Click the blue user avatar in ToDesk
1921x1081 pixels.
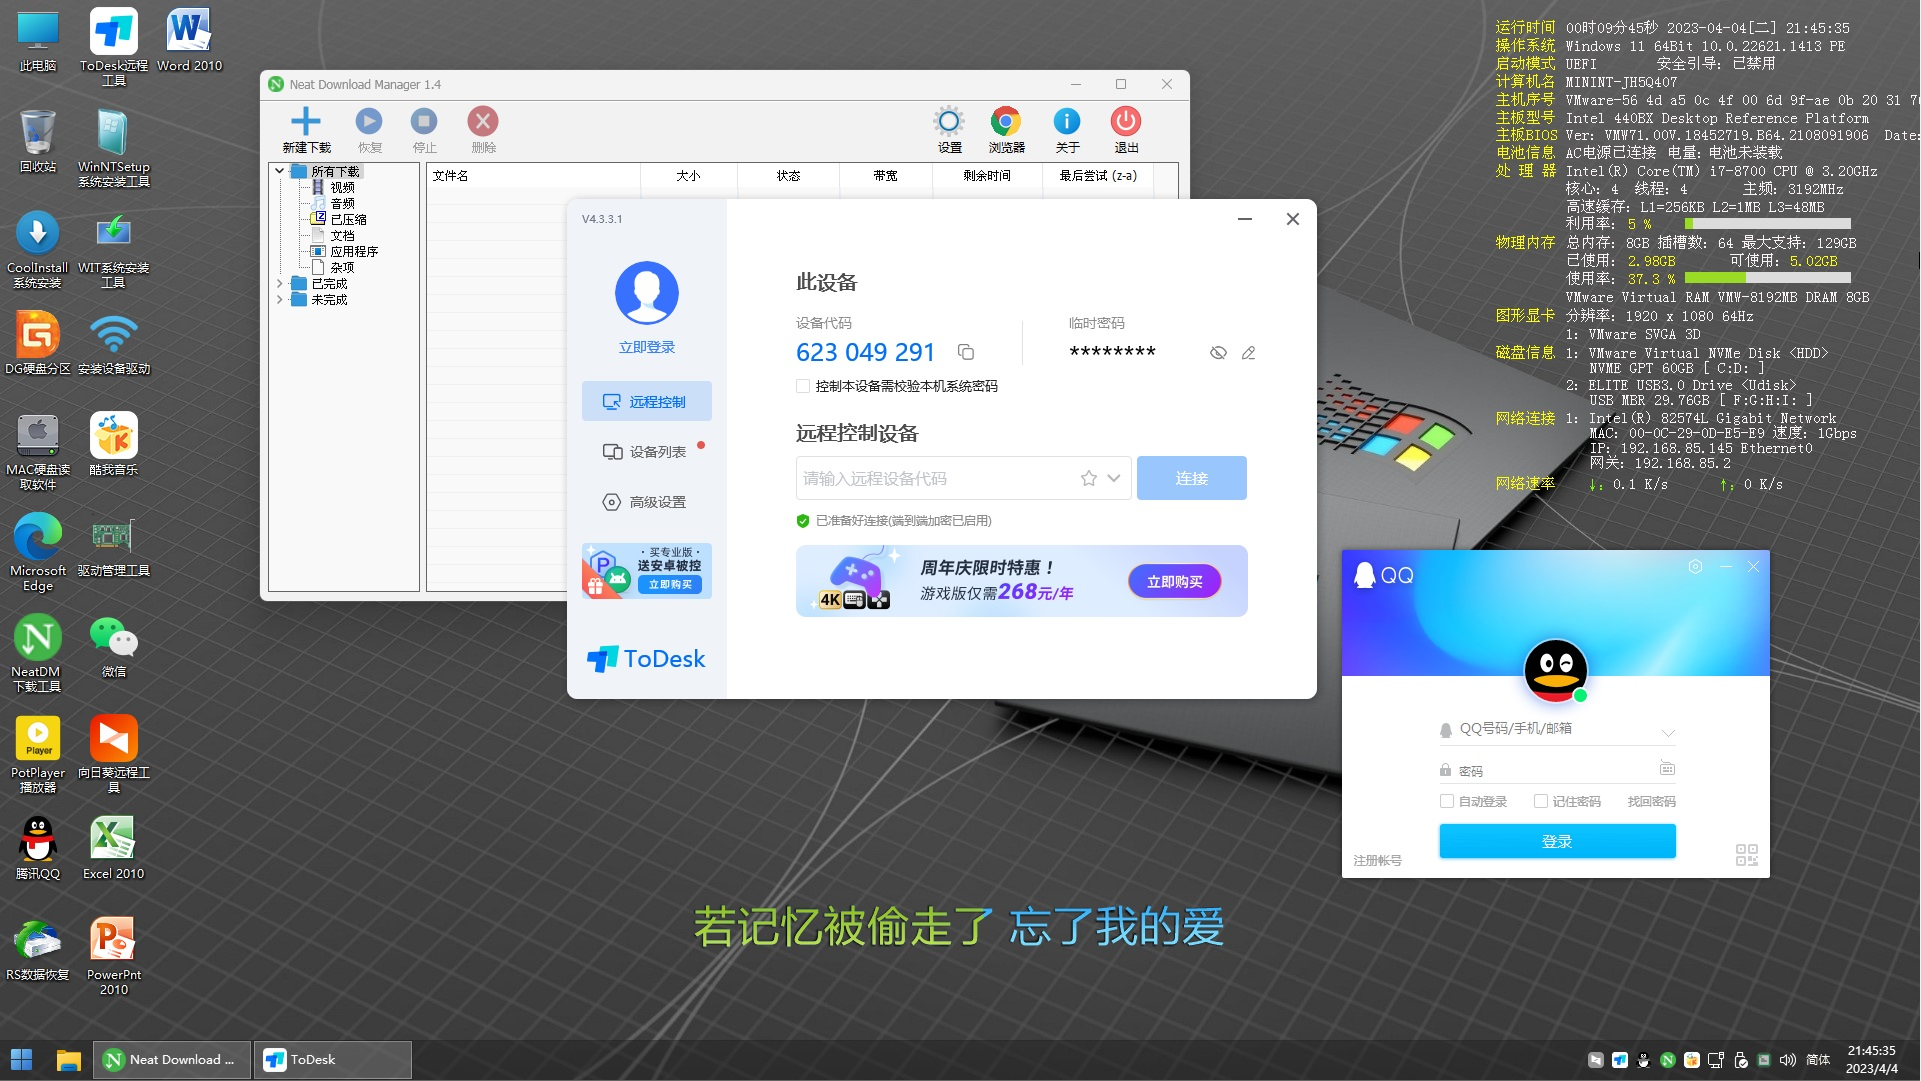click(x=646, y=293)
